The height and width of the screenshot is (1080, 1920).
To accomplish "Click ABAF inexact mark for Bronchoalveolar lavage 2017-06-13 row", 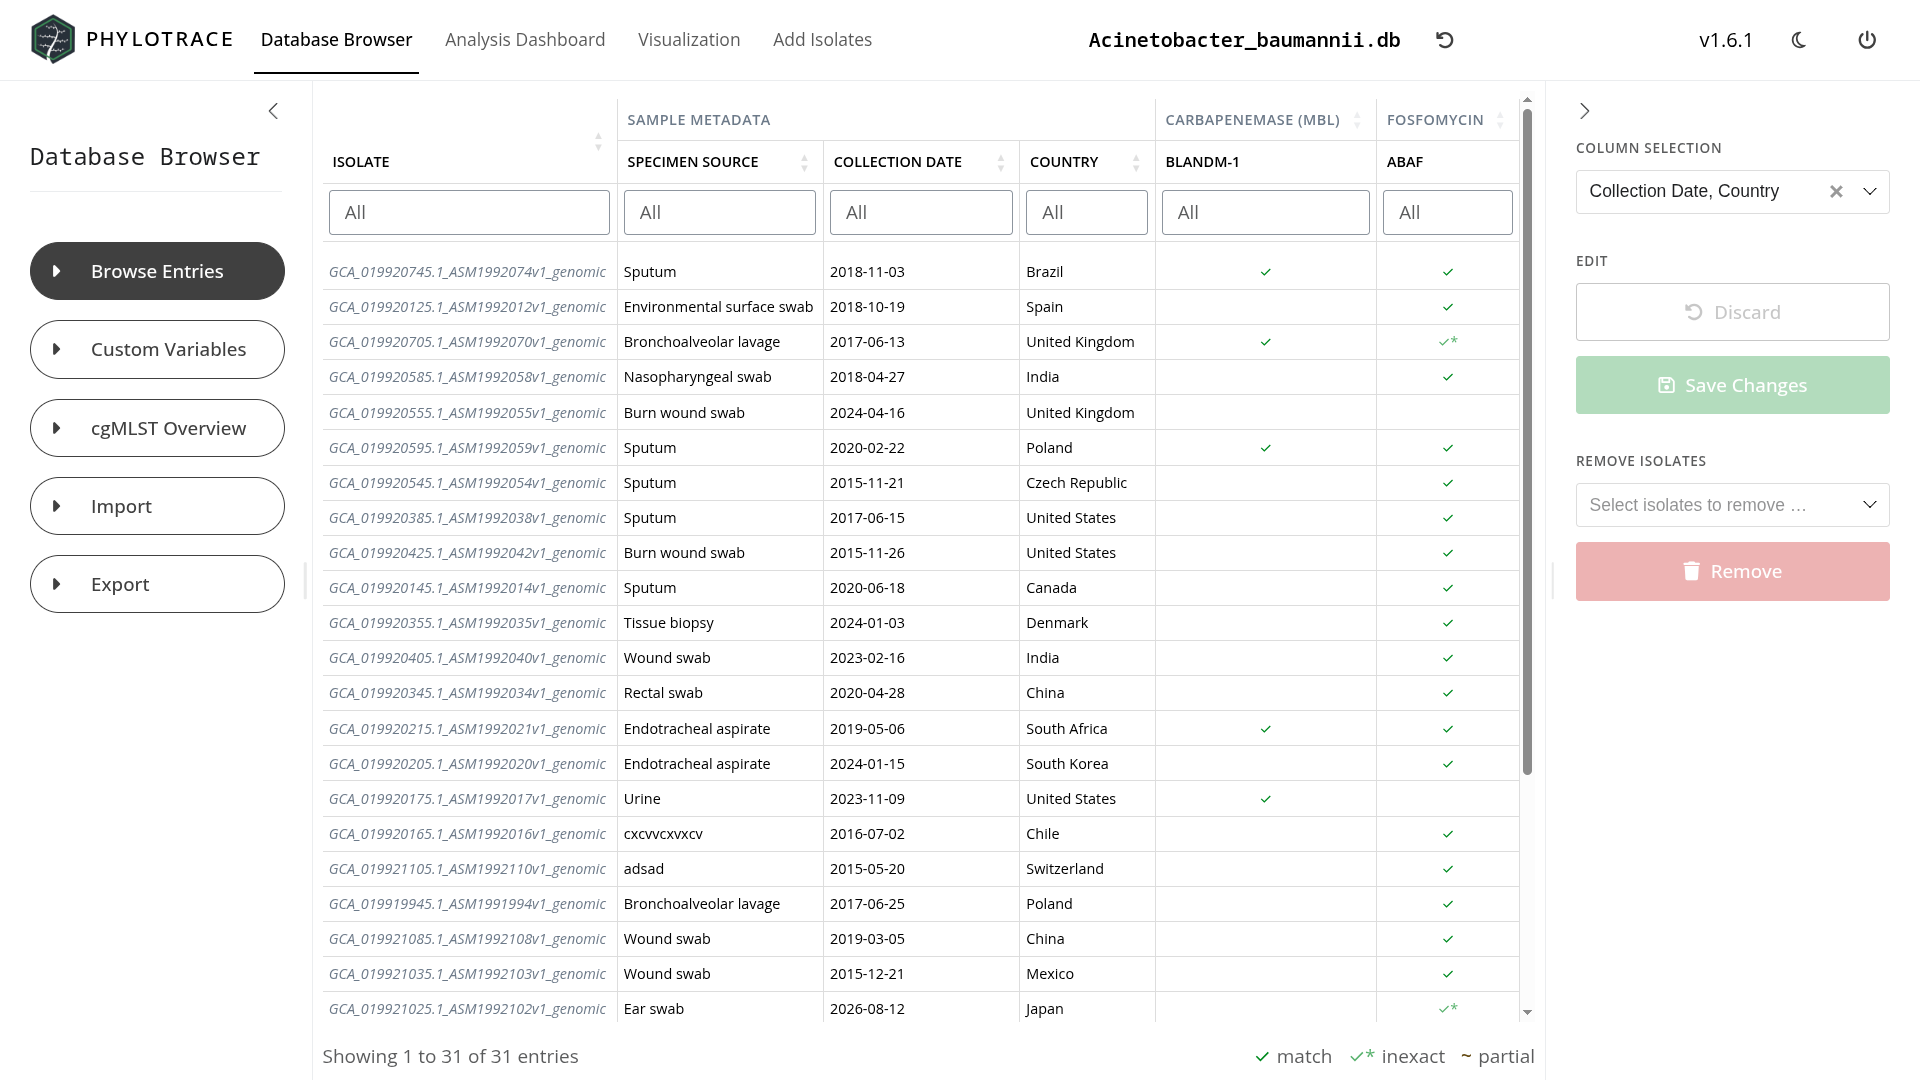I will pos(1447,342).
